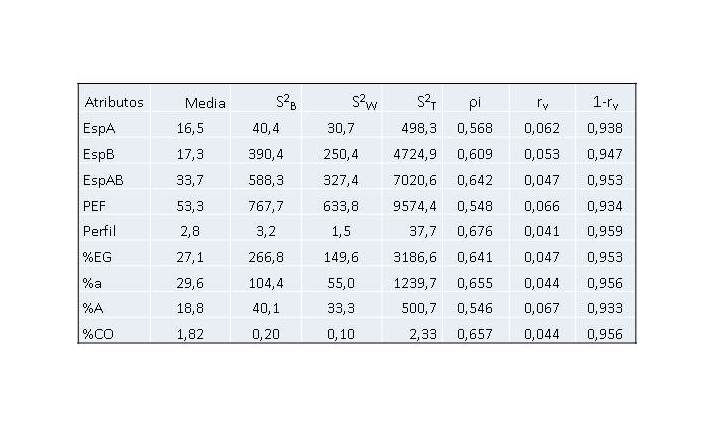Click the EspB row label

[100, 154]
